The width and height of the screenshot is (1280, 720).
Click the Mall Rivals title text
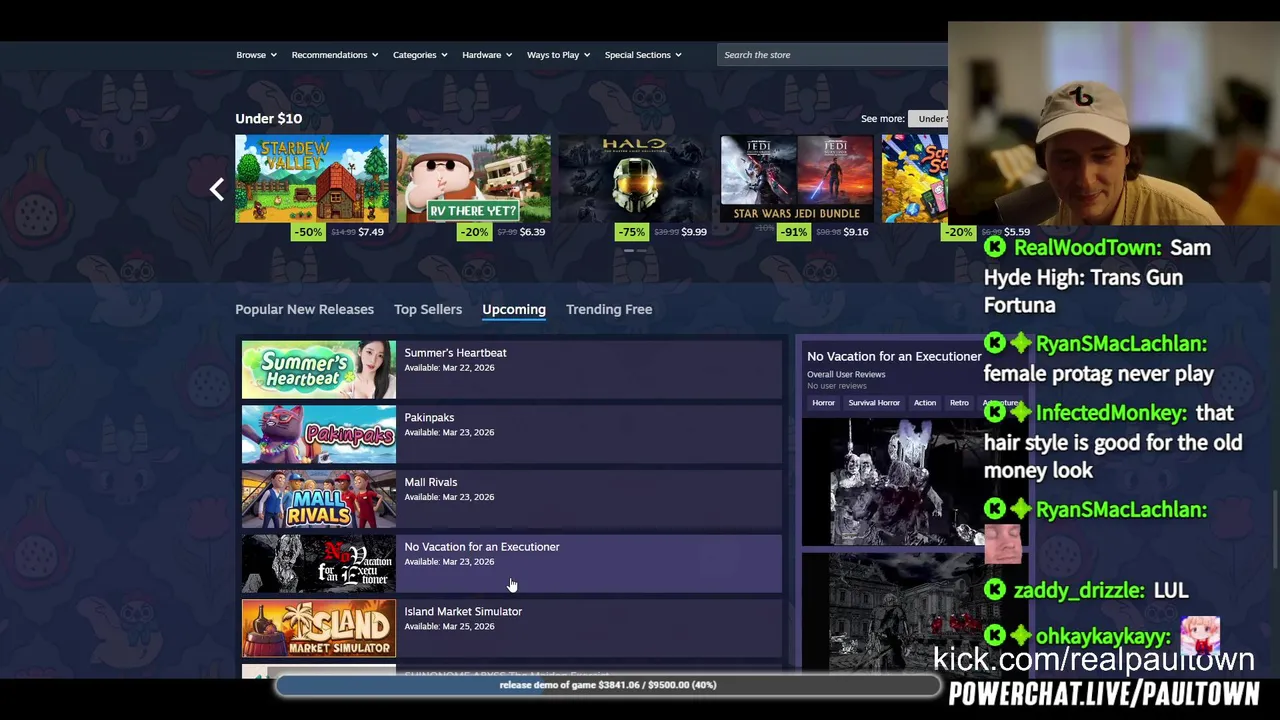[430, 482]
